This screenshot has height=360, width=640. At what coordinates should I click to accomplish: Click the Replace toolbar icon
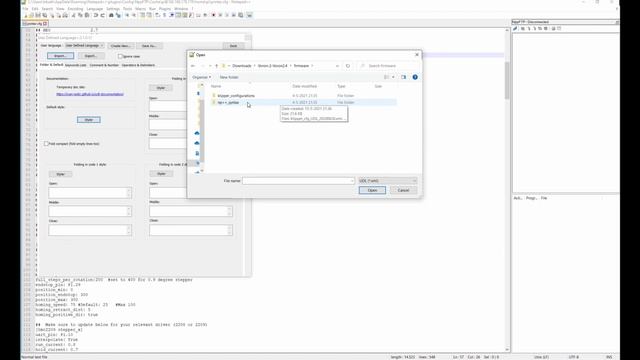pyautogui.click(x=118, y=15)
